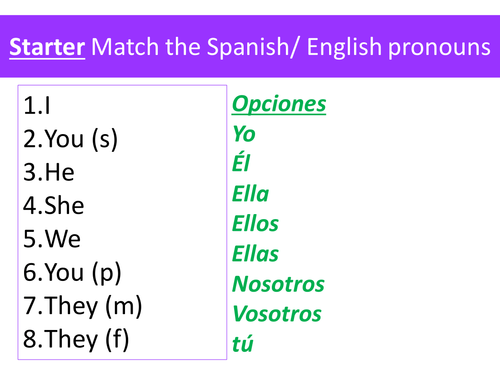500x375 pixels.
Task: Select list item 1. I
Action: [x=37, y=106]
